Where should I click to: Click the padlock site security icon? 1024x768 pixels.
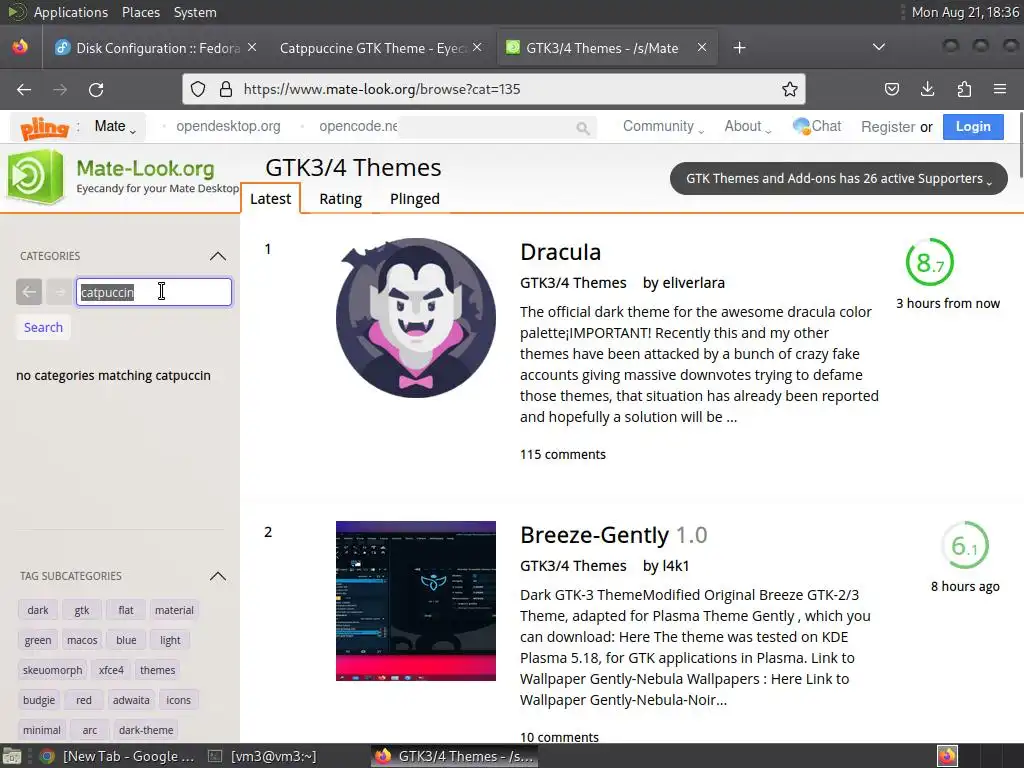226,89
